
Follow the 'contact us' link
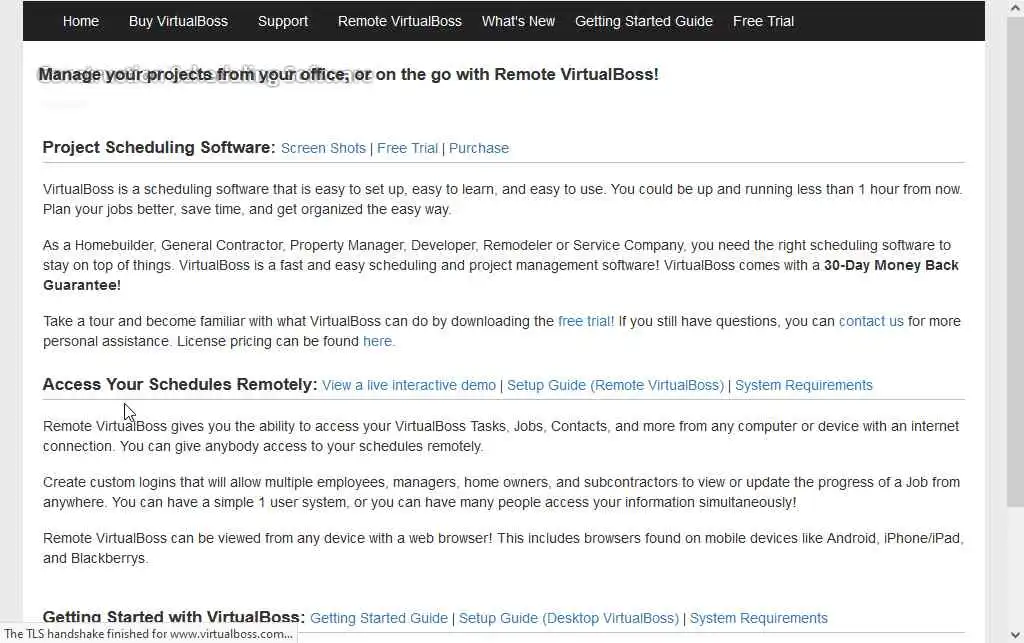point(871,321)
